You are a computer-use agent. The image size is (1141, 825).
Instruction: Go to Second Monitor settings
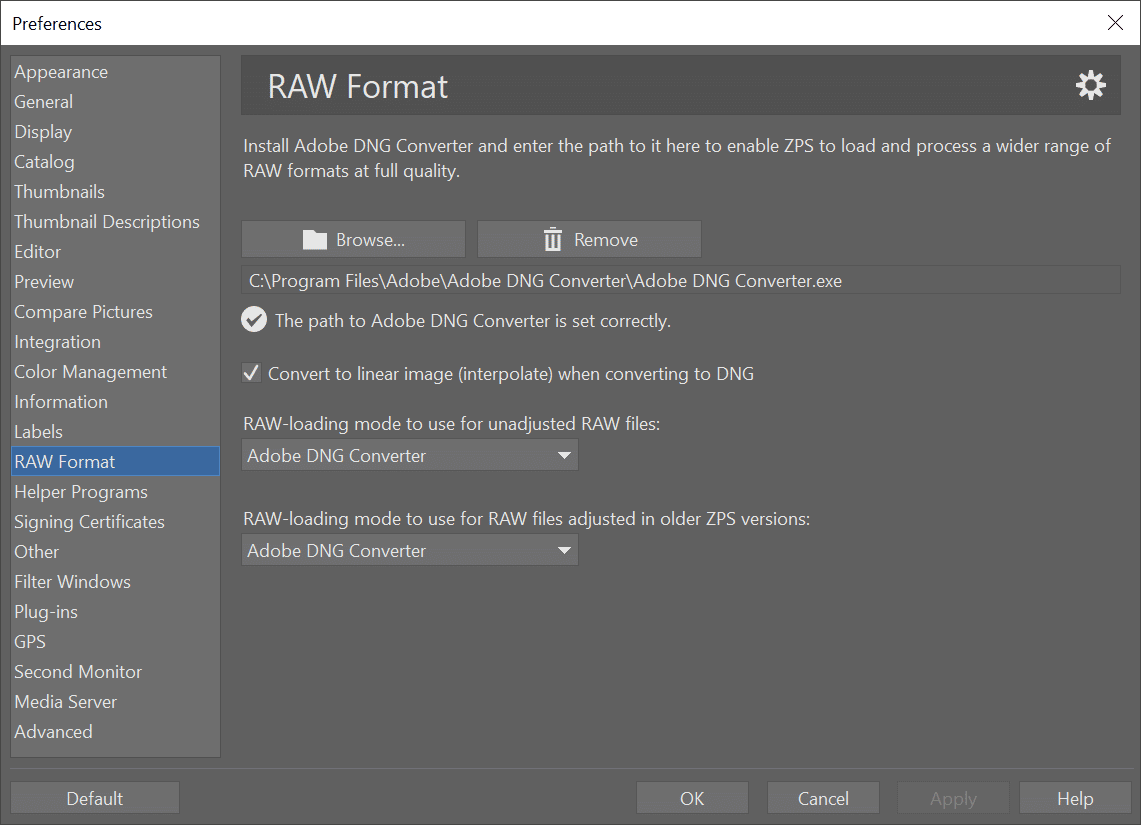[x=115, y=671]
